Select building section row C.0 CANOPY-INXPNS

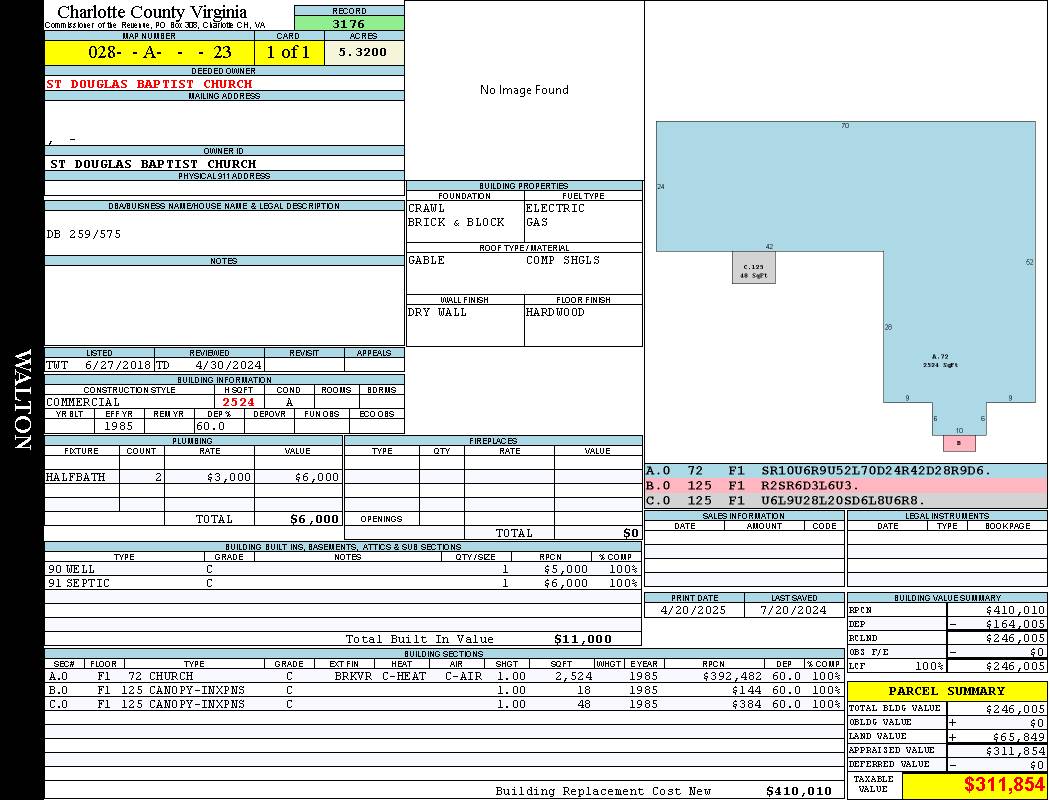[444, 704]
